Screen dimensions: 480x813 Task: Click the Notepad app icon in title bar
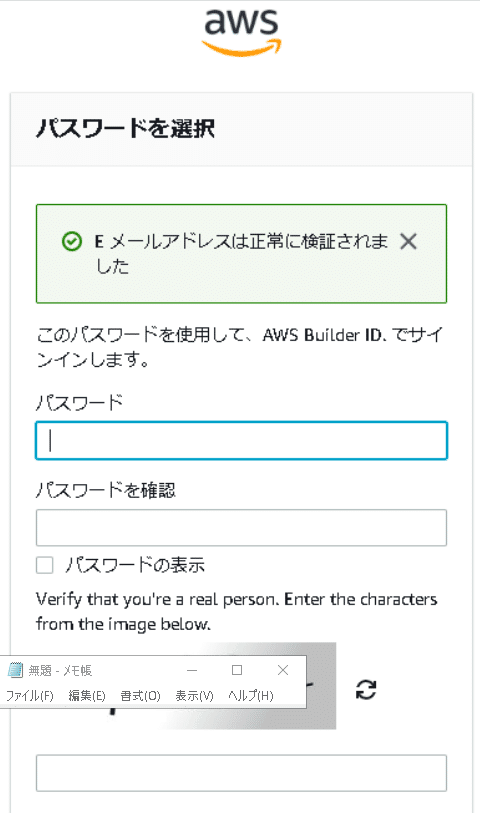tap(15, 670)
